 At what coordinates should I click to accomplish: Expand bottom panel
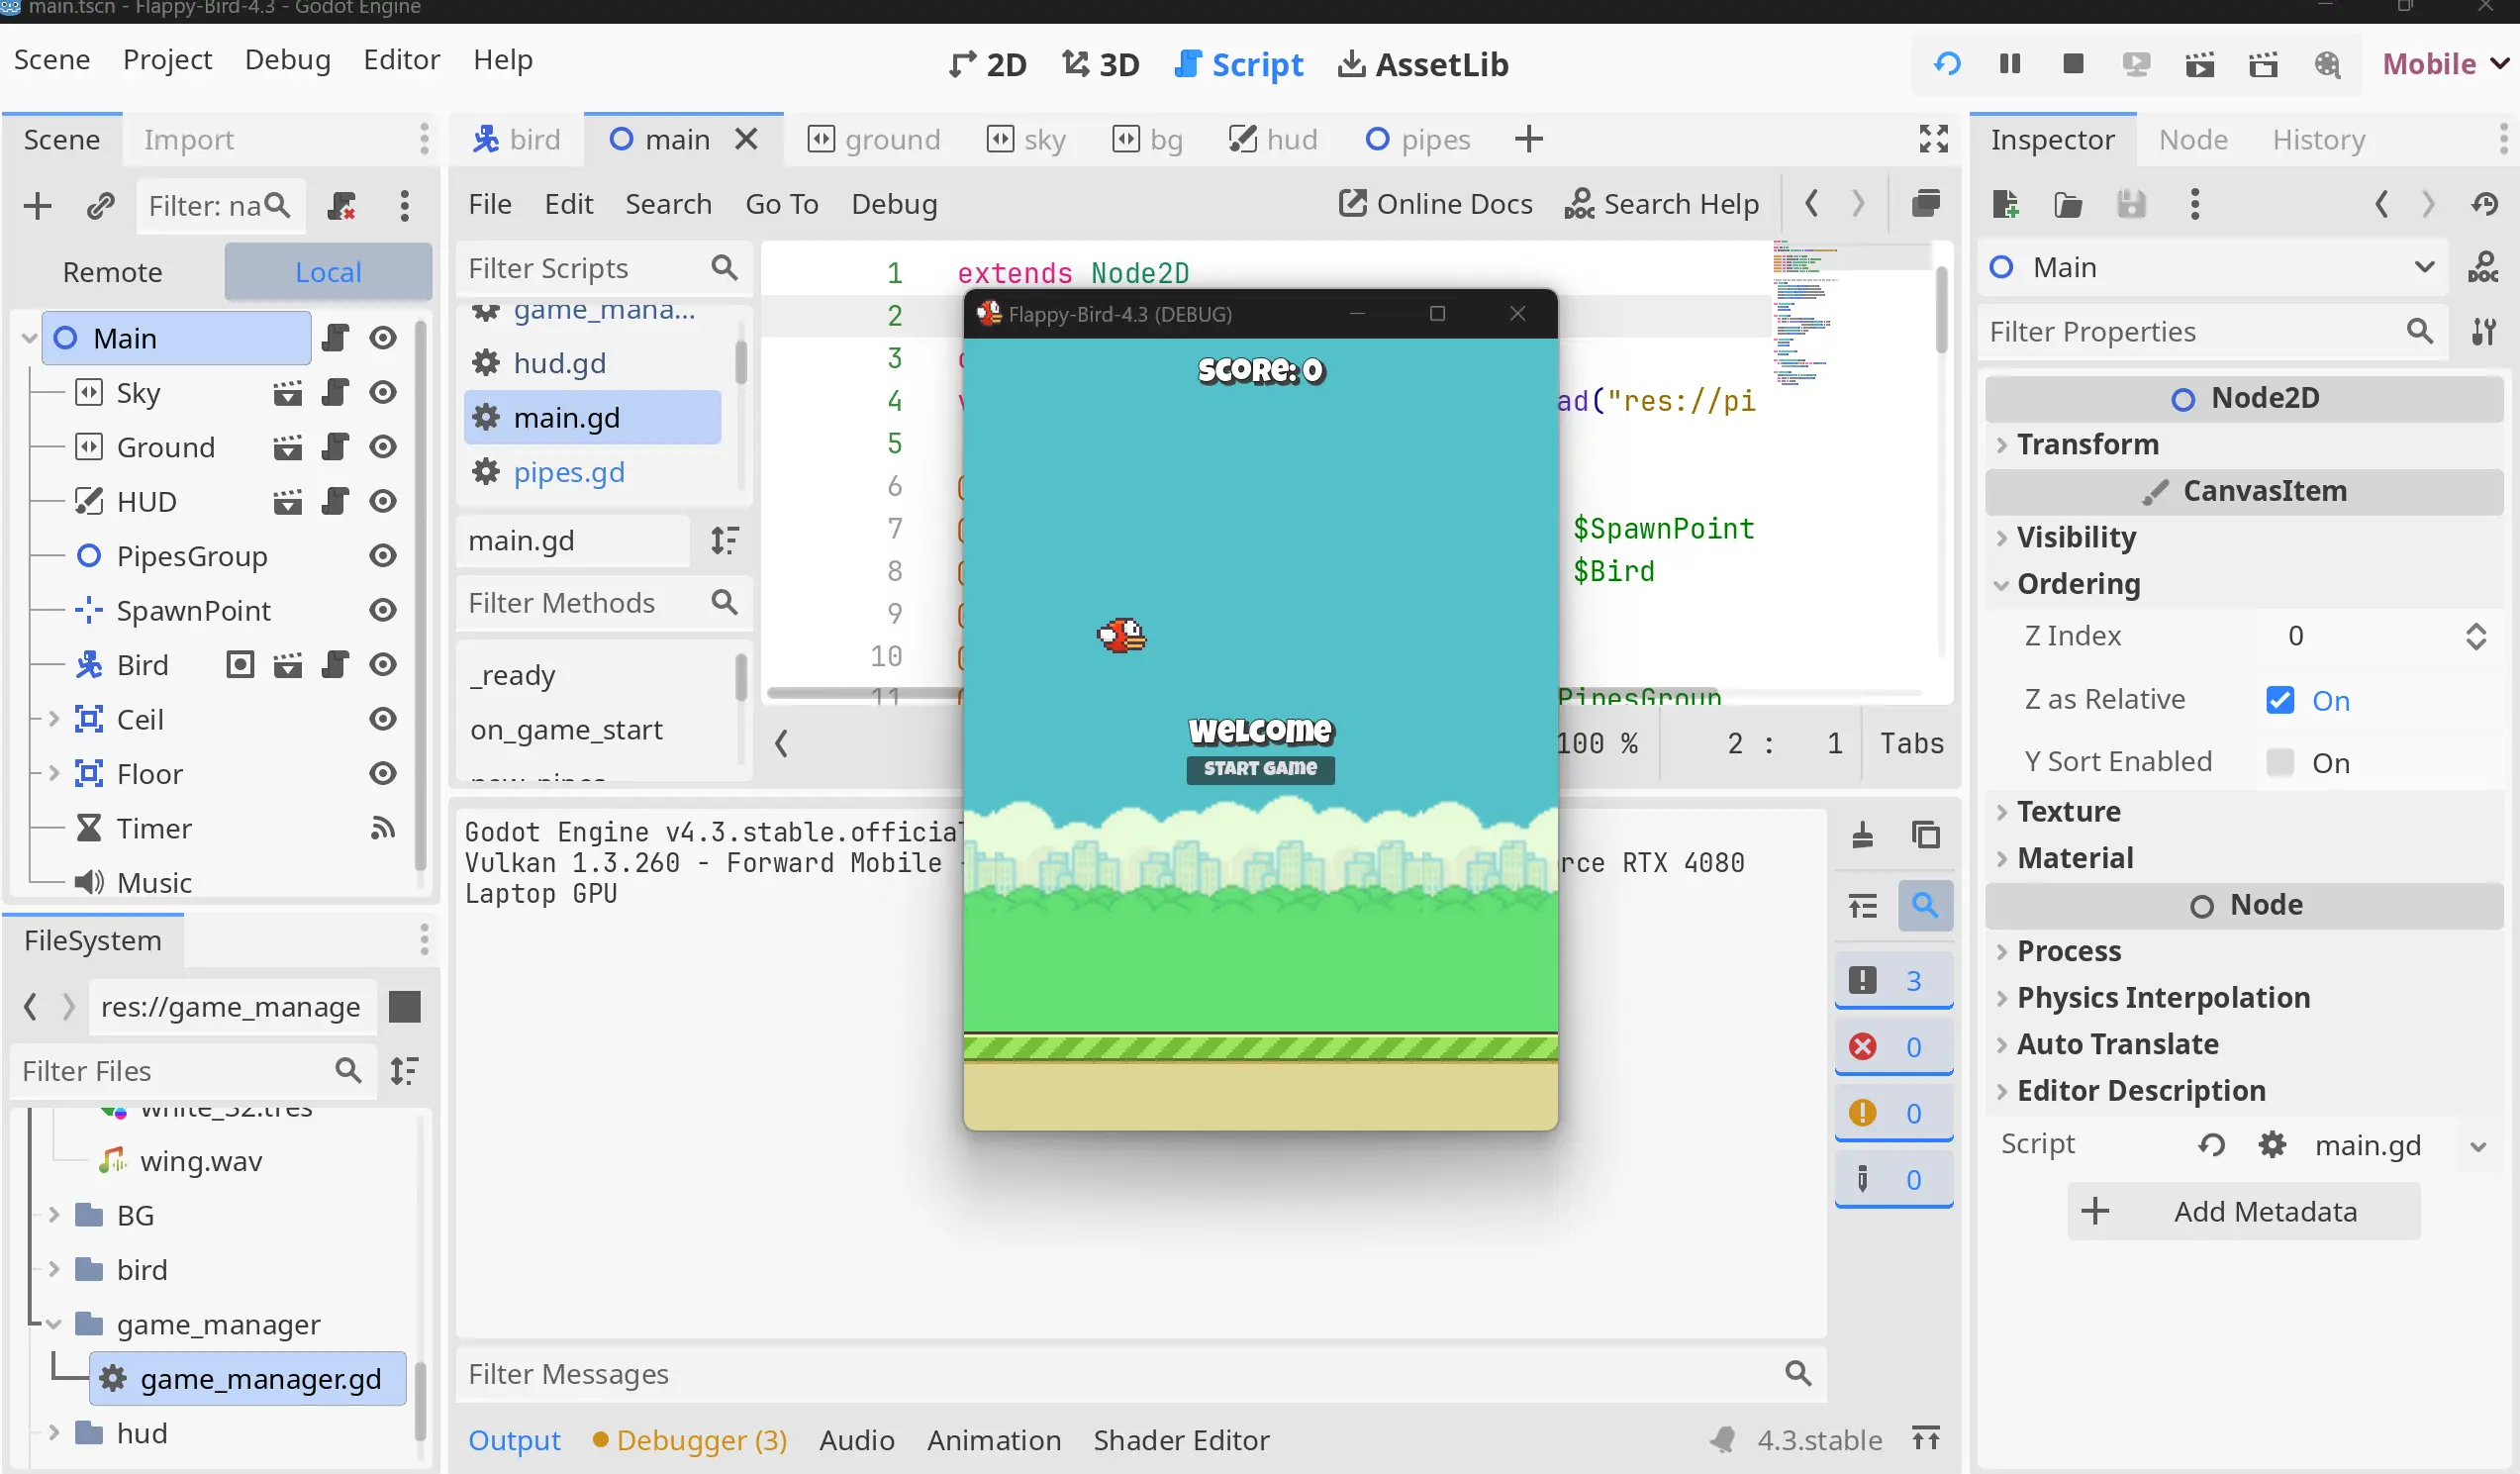(x=1925, y=1440)
